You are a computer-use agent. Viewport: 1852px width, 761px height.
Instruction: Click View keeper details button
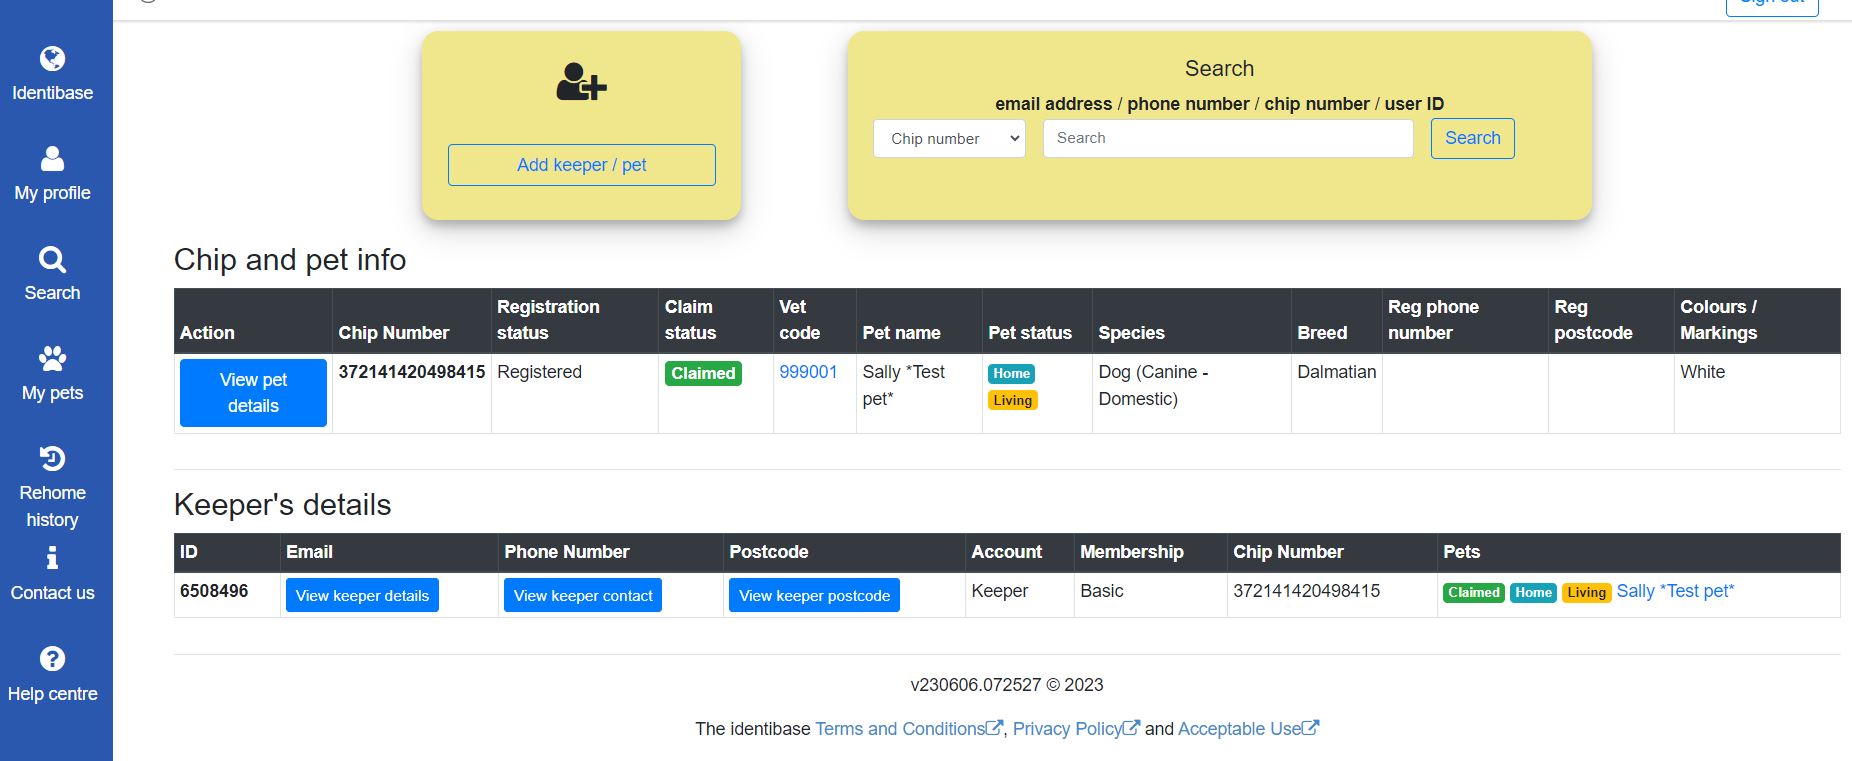(362, 596)
